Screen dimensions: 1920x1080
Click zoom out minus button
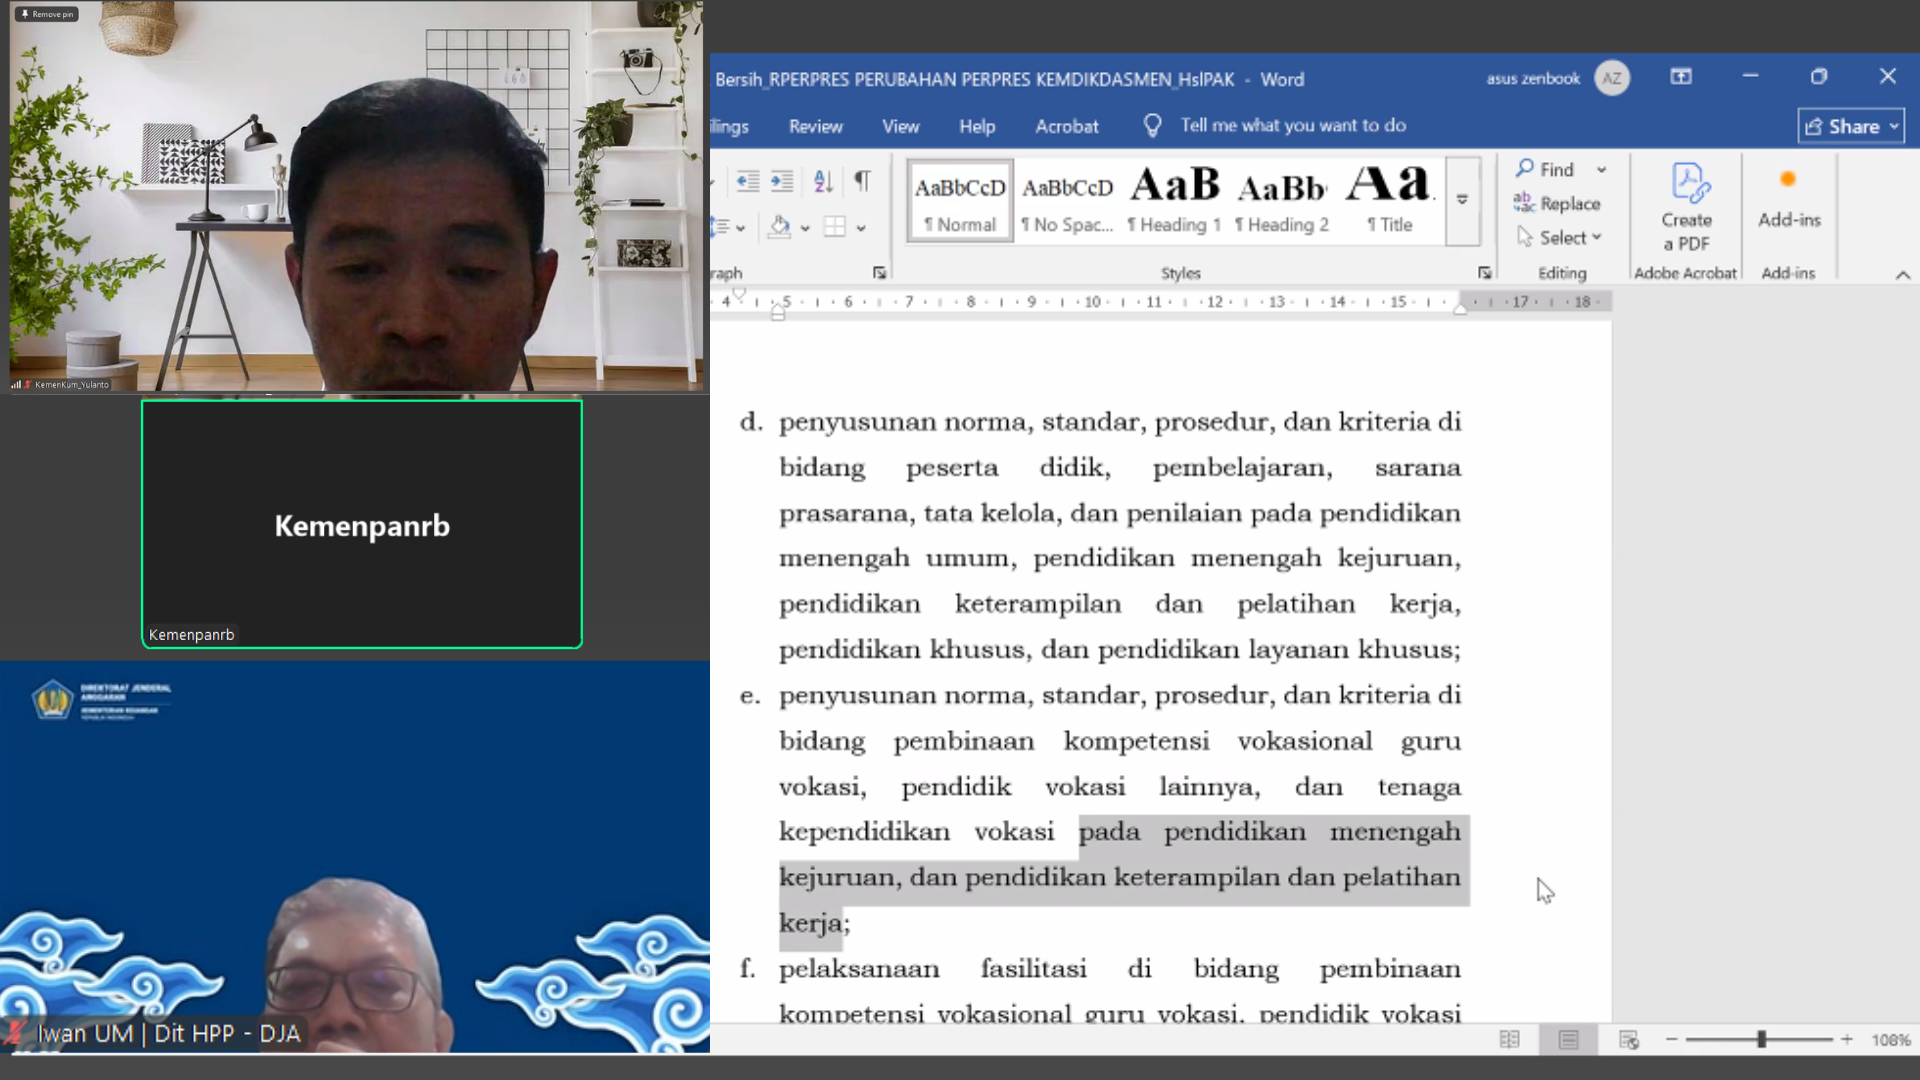1671,1040
